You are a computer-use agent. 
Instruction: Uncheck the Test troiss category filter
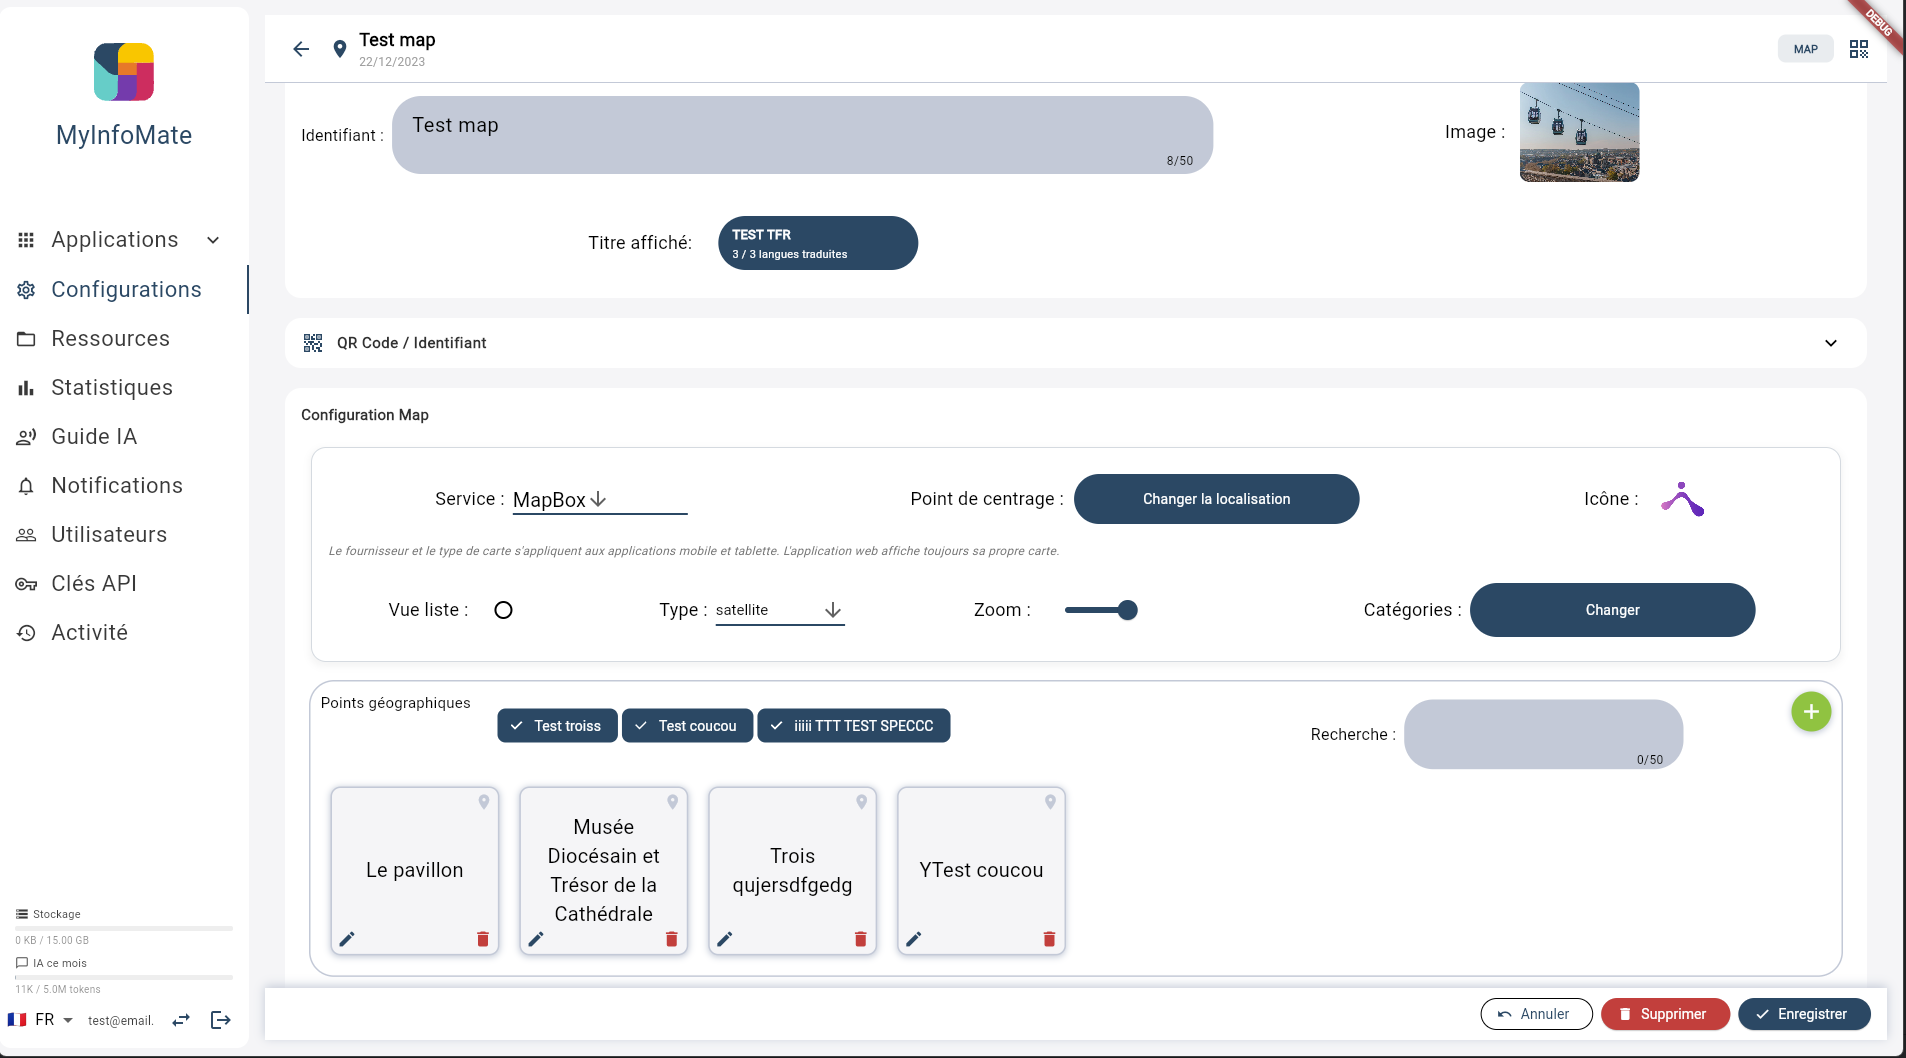pyautogui.click(x=557, y=726)
